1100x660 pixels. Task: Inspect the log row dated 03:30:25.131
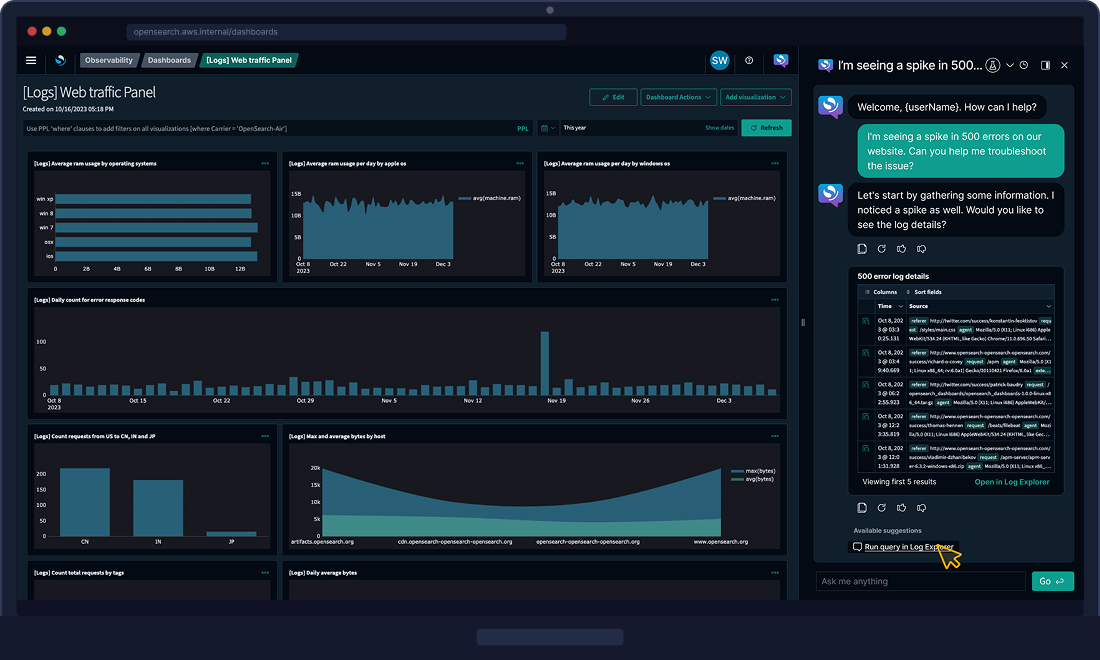click(x=866, y=321)
